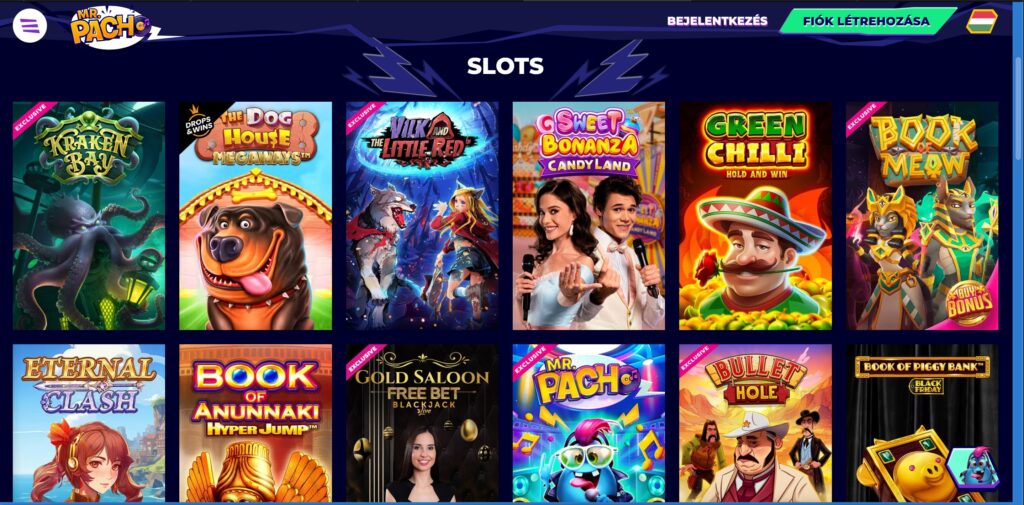The image size is (1024, 505).
Task: Open the Mr. Pacho slot game
Action: (588, 423)
